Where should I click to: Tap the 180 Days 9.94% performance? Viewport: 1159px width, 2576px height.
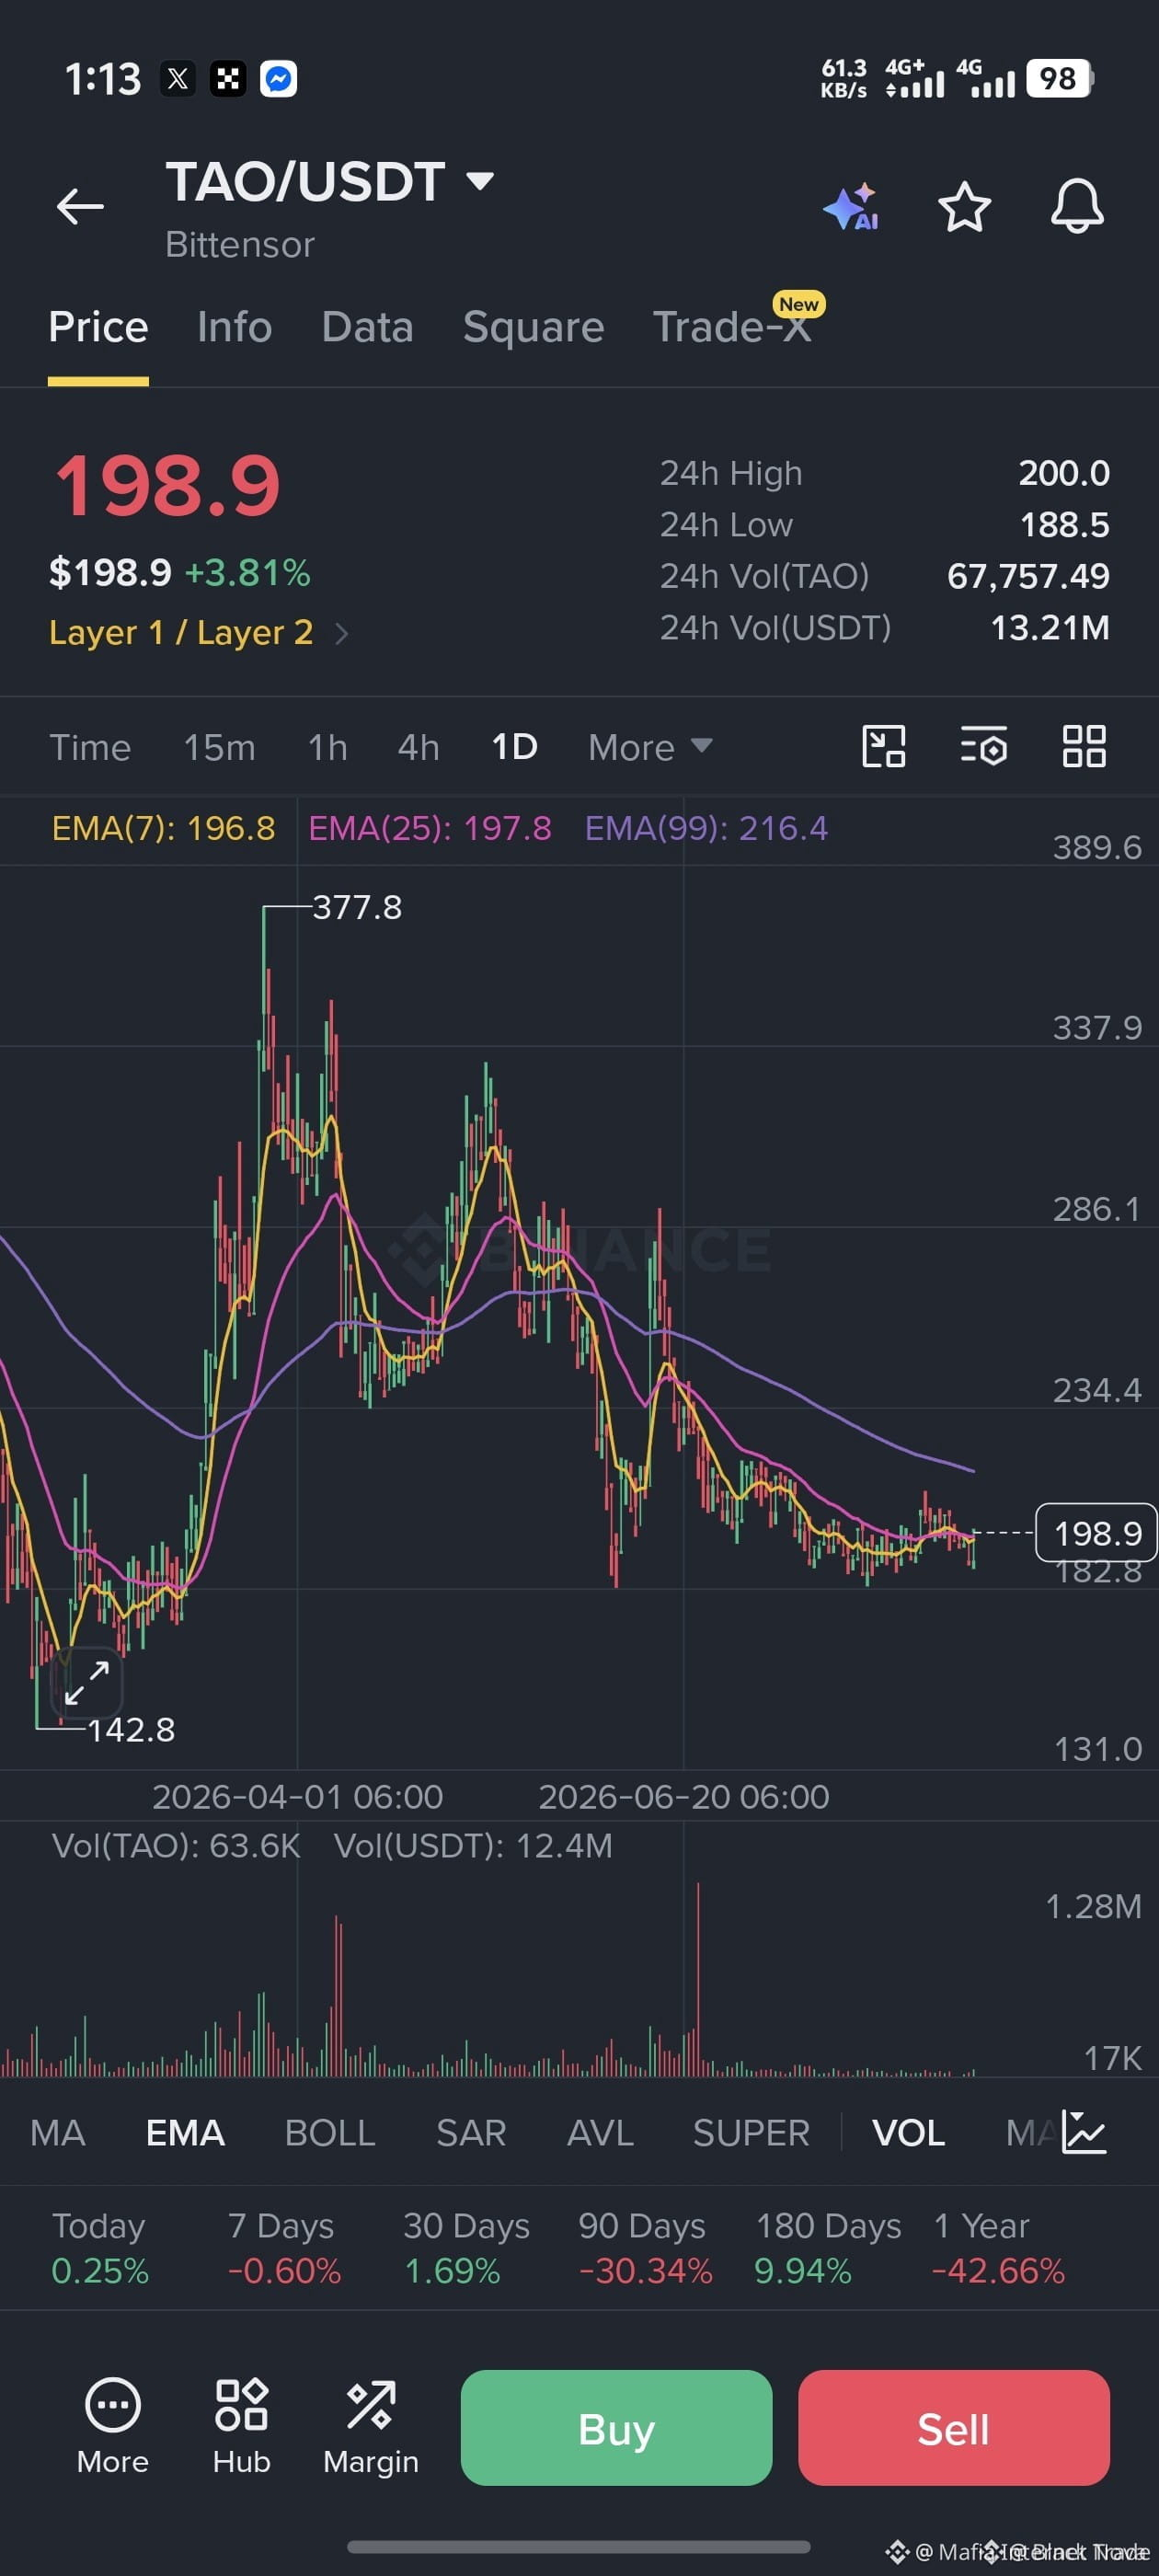pyautogui.click(x=827, y=2248)
